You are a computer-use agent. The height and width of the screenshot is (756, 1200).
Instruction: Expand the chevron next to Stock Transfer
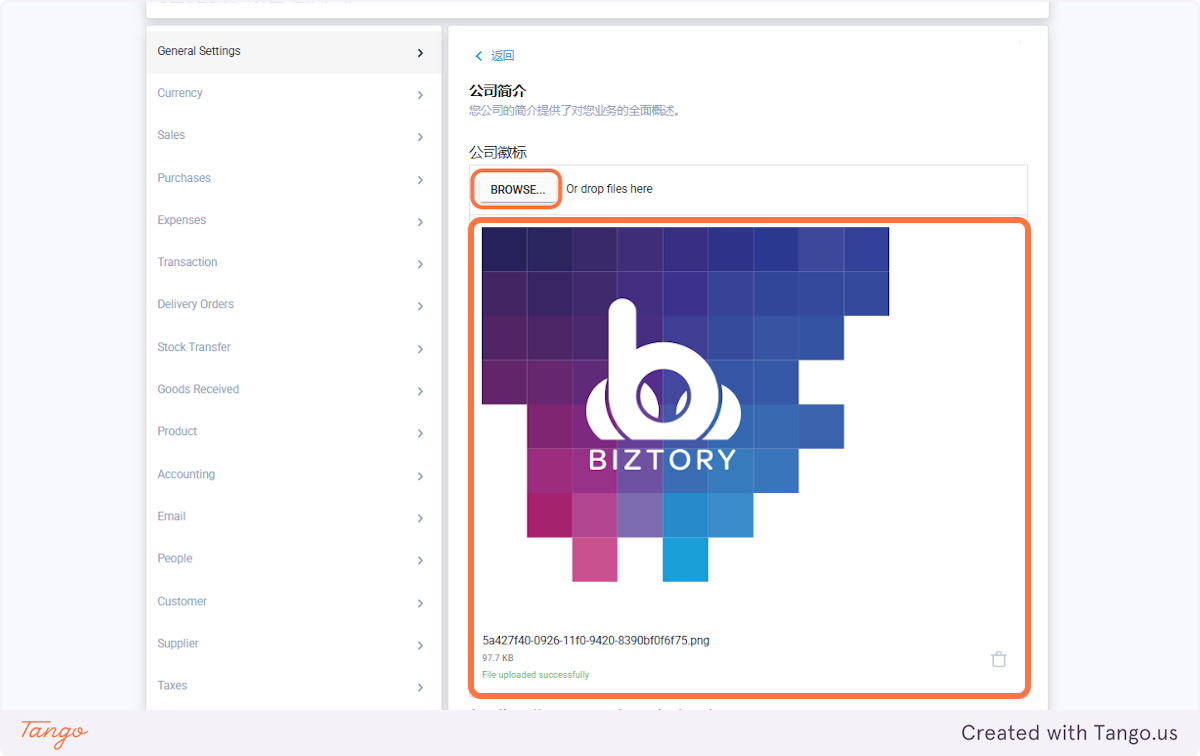click(x=420, y=349)
